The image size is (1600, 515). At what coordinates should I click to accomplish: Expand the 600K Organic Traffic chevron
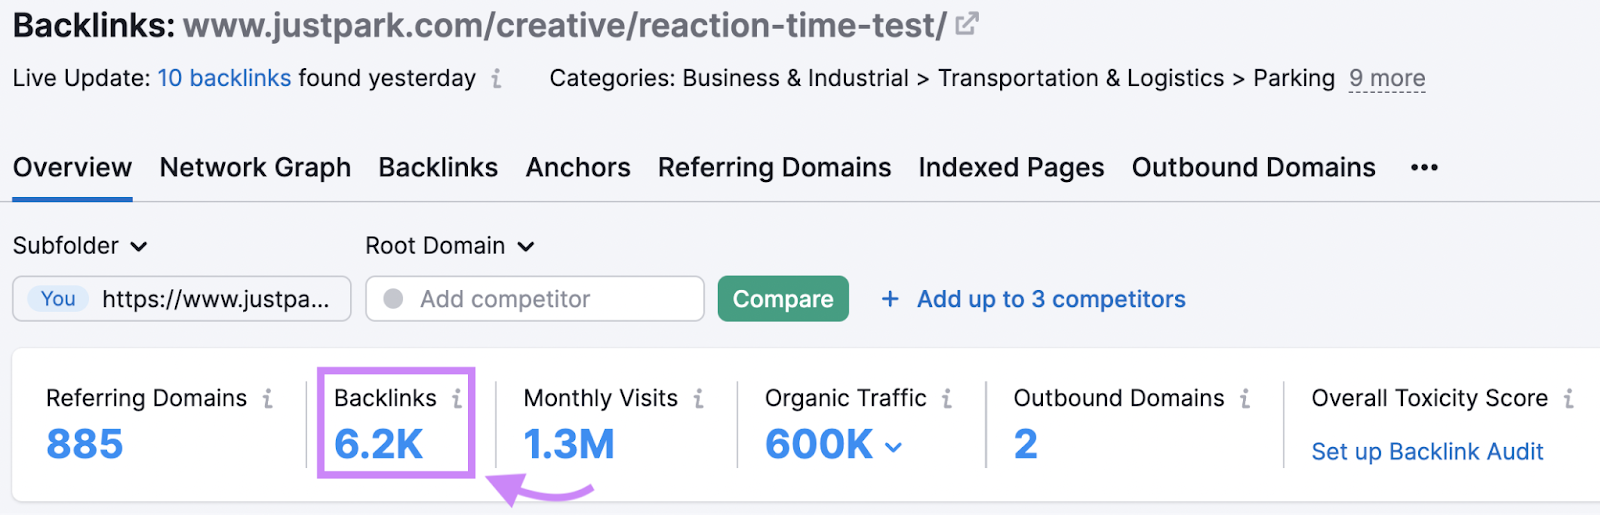tap(893, 447)
